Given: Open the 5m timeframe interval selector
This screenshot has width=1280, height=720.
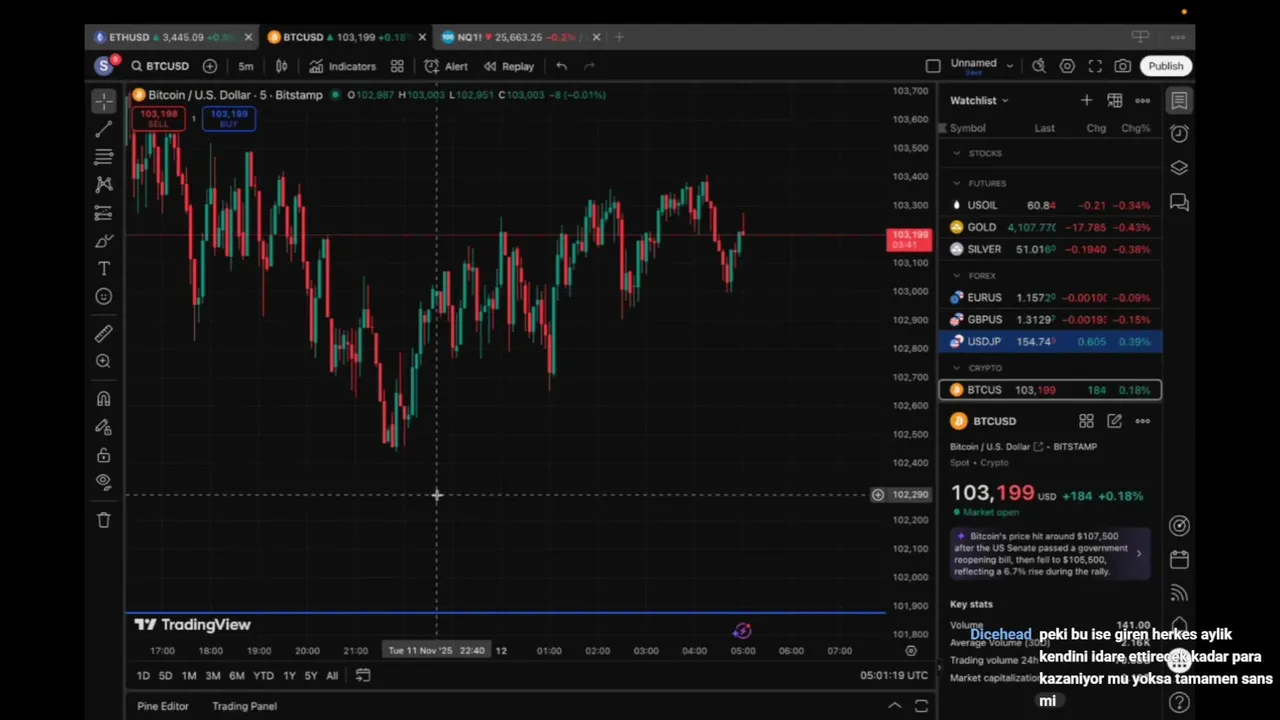Looking at the screenshot, I should 246,66.
